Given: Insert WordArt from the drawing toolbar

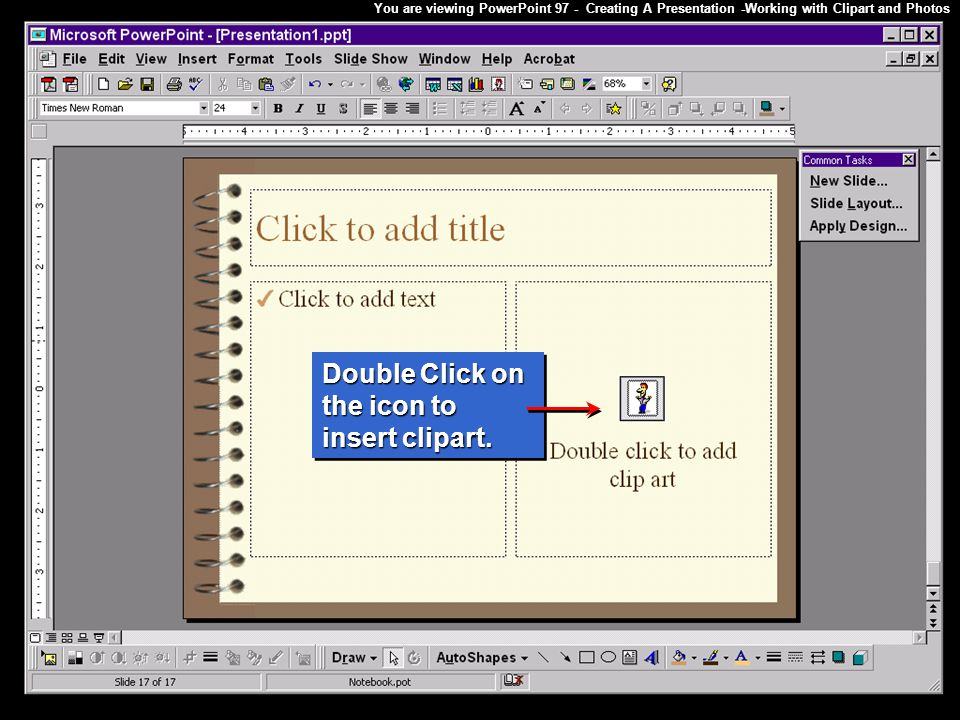Looking at the screenshot, I should [x=651, y=658].
